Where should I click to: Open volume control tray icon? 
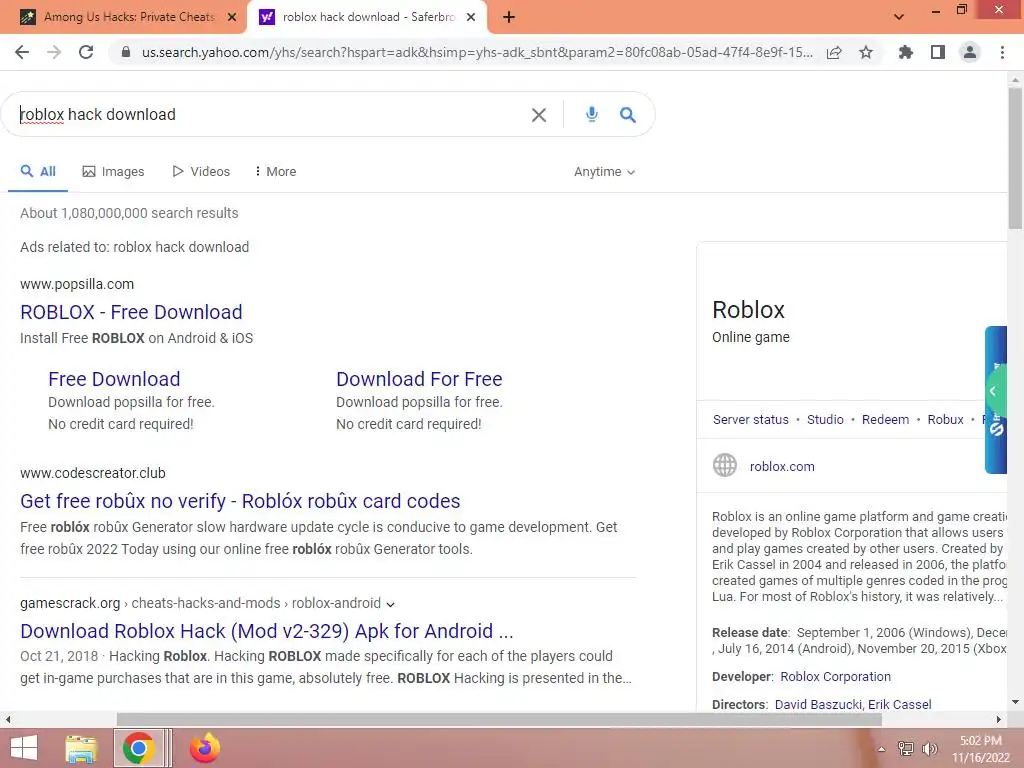pyautogui.click(x=929, y=749)
